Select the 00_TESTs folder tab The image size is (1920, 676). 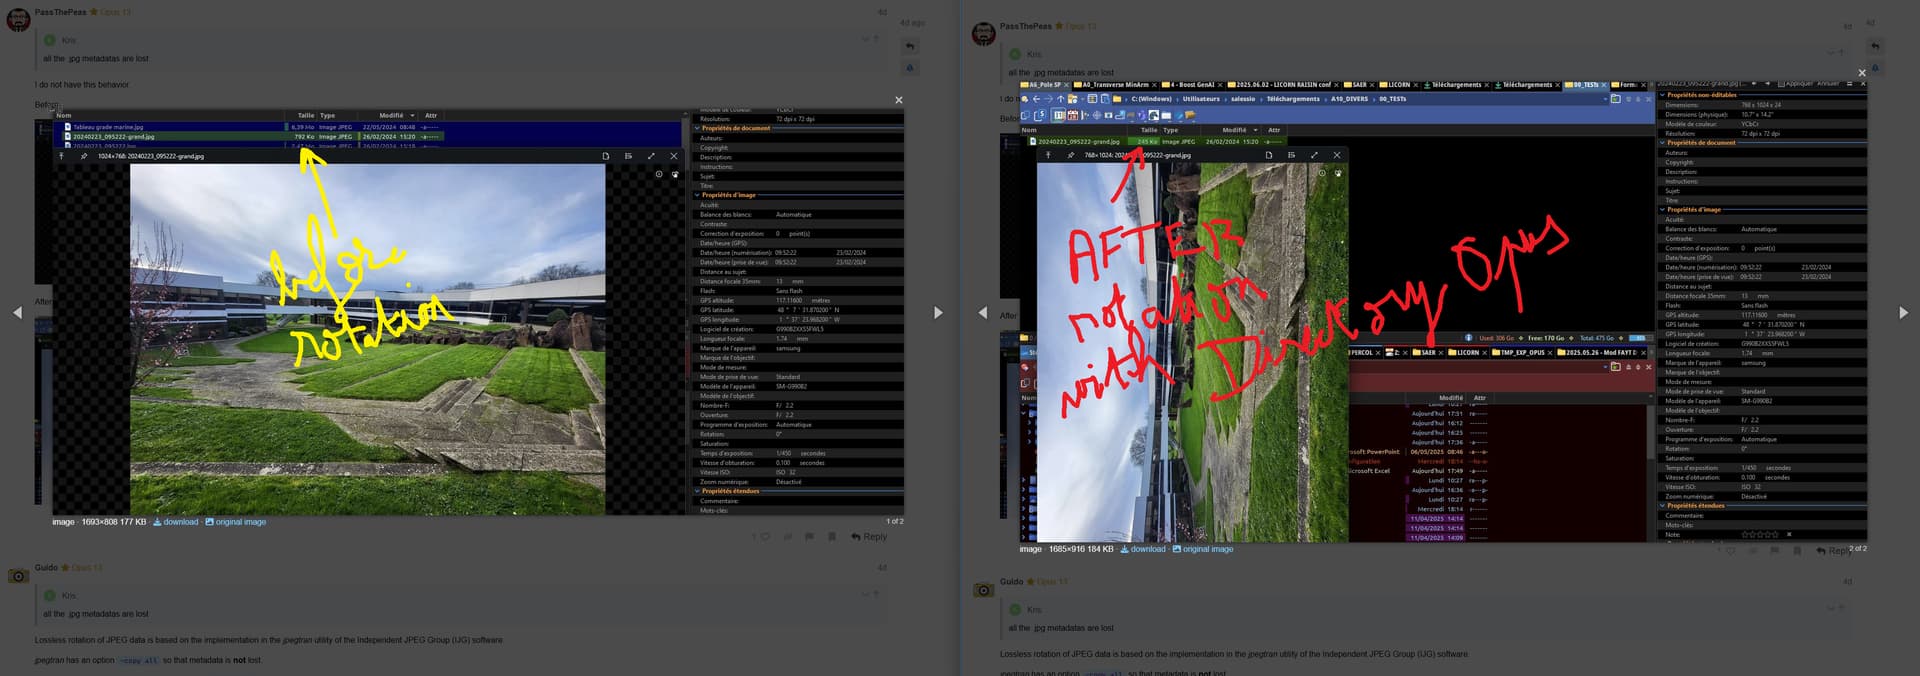(1584, 85)
